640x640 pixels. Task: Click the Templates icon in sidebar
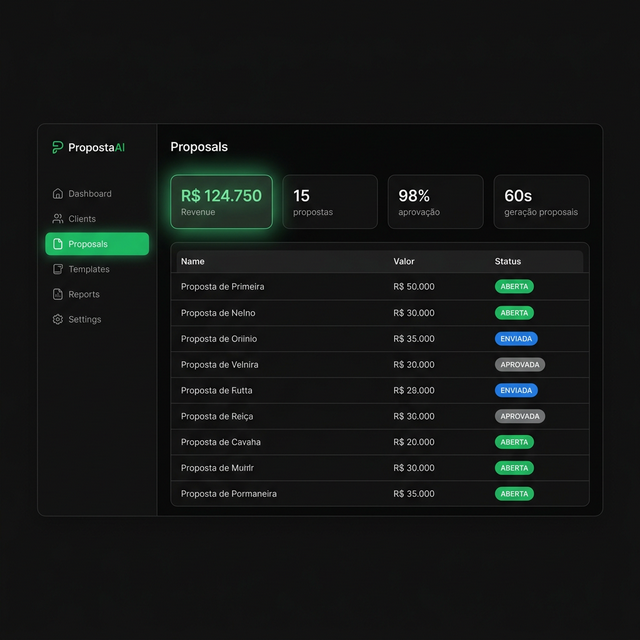click(58, 269)
